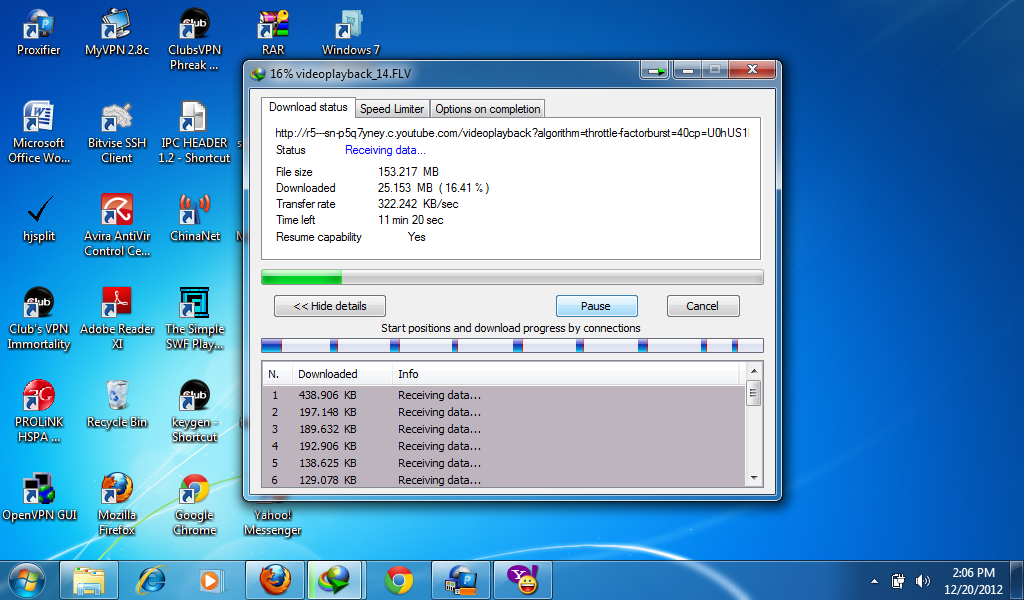Open Bitvise SSH Client icon

tap(116, 132)
